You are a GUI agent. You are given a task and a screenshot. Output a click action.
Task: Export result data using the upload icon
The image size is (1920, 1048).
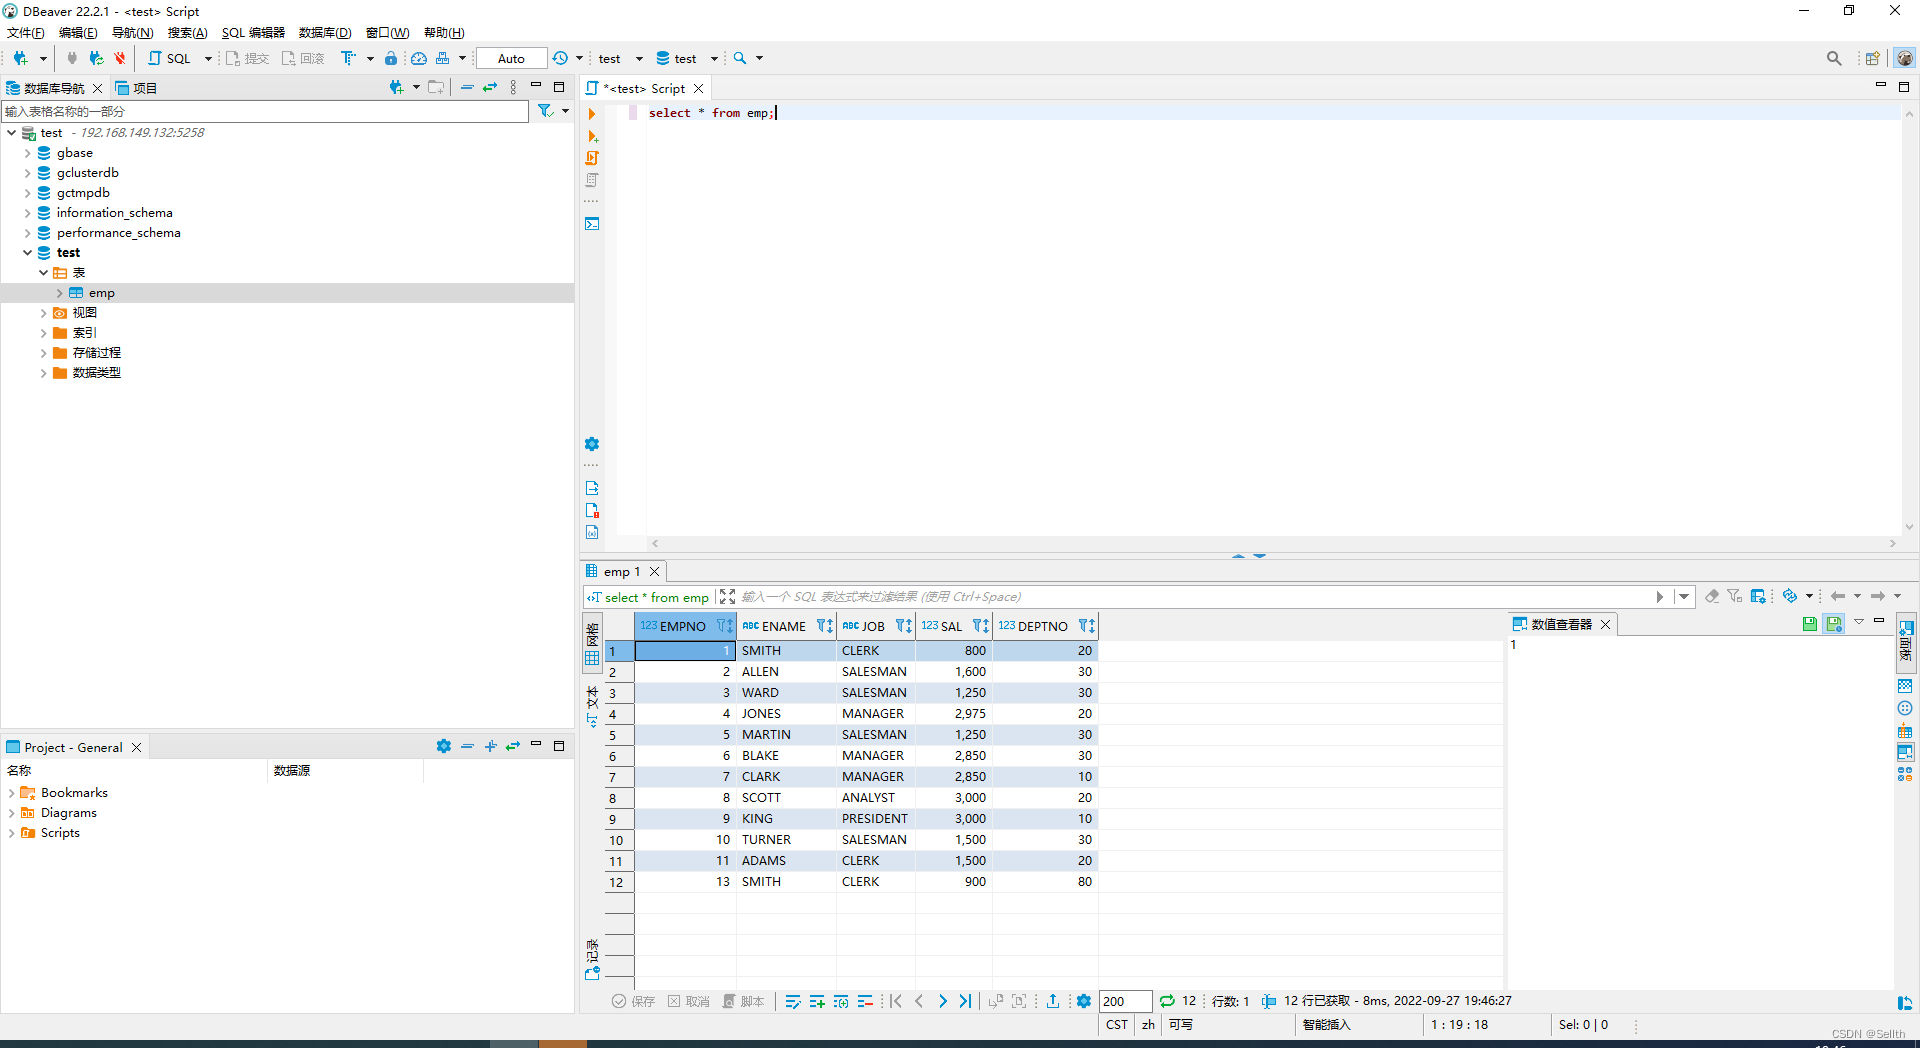coord(1053,1001)
